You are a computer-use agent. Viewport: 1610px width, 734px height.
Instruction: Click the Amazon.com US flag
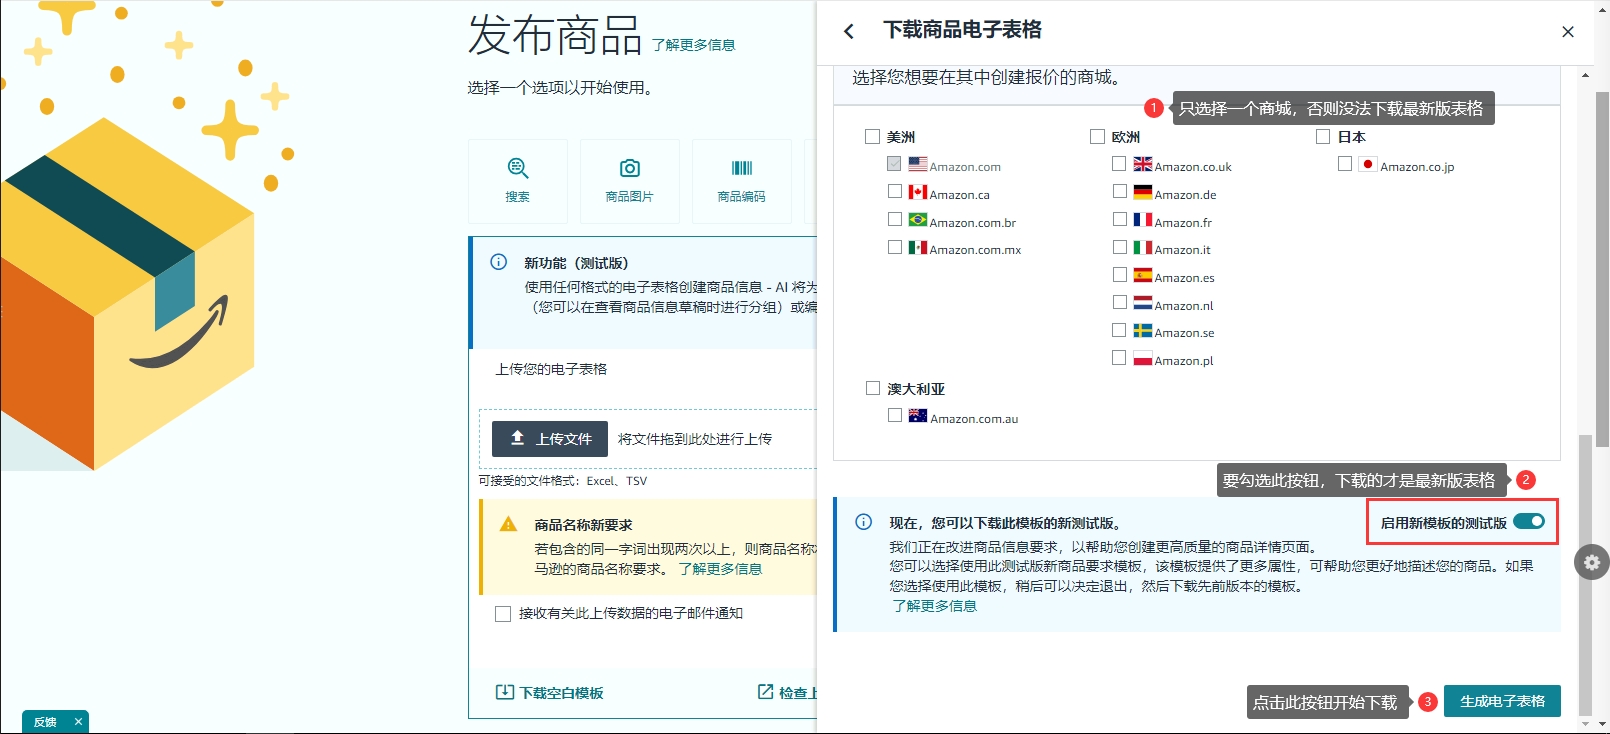click(x=918, y=164)
